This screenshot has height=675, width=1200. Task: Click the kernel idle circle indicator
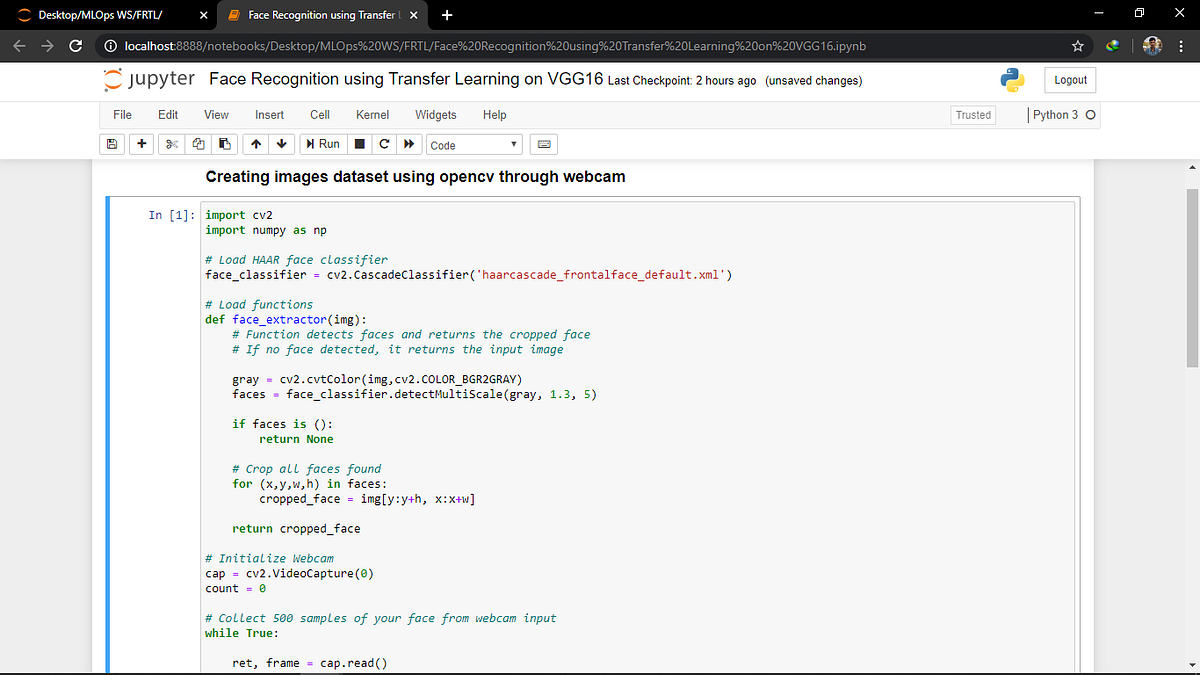(x=1090, y=115)
